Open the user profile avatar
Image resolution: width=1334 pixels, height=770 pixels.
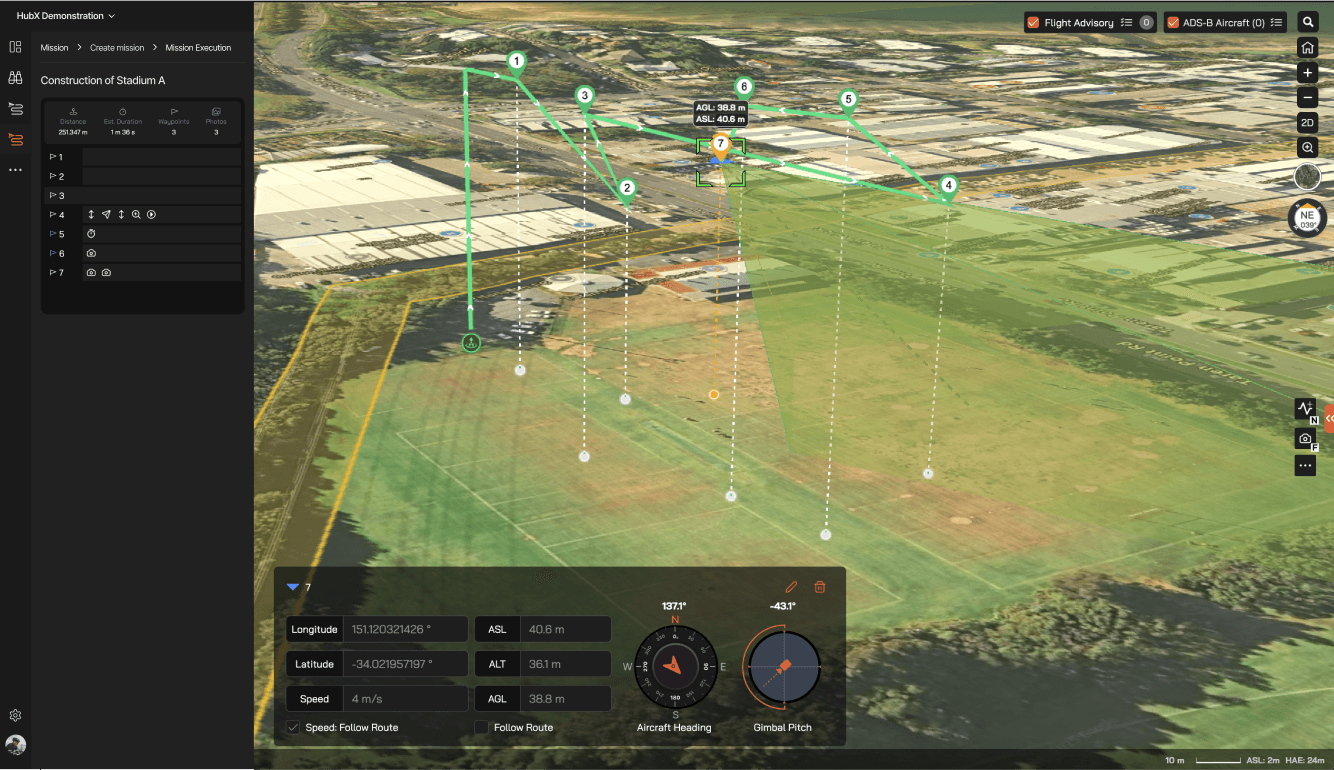pyautogui.click(x=15, y=745)
